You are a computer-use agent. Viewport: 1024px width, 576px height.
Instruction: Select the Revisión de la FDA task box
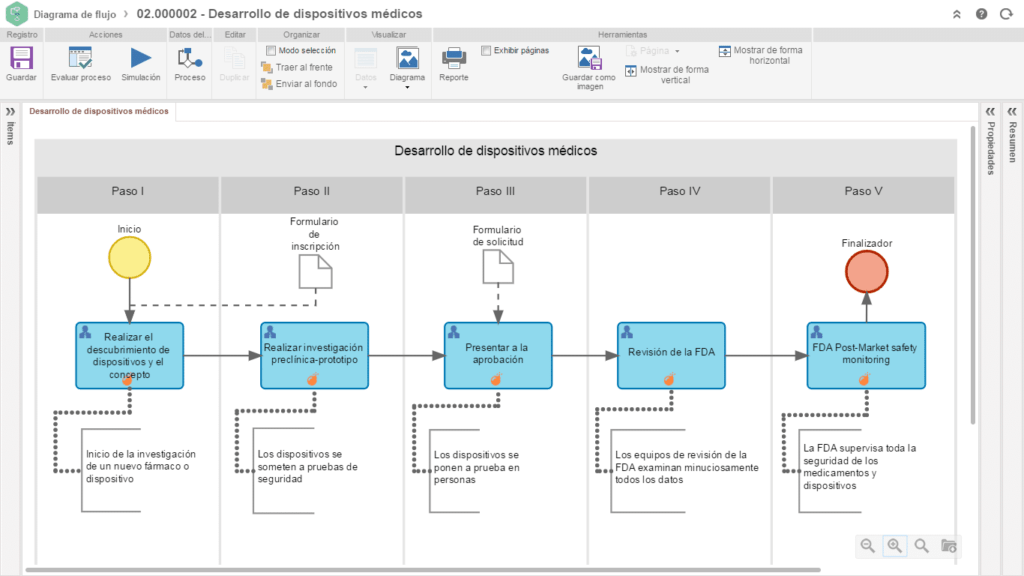pyautogui.click(x=672, y=354)
